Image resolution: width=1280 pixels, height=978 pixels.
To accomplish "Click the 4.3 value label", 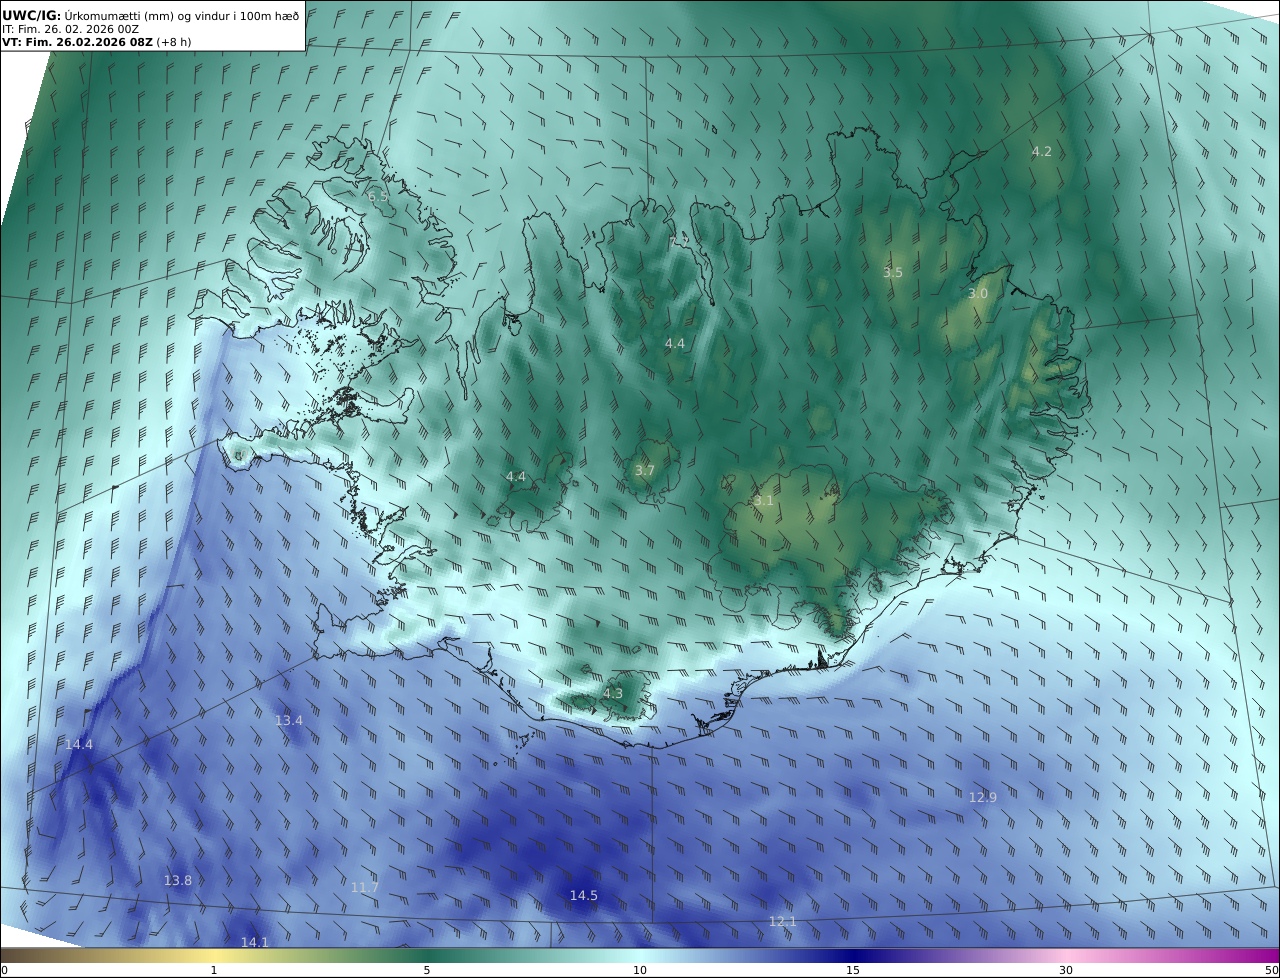I will pos(612,693).
